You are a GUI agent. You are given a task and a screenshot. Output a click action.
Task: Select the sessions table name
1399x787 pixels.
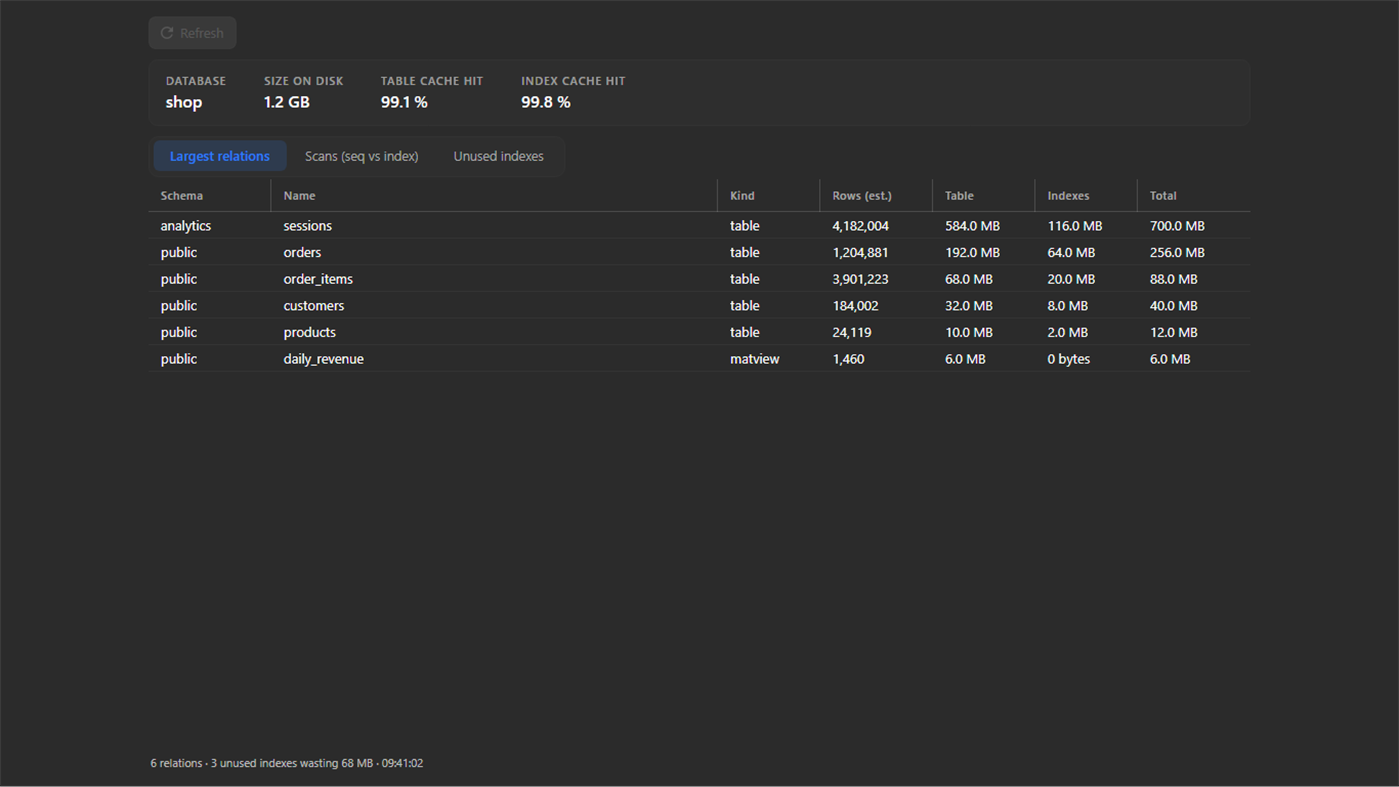pyautogui.click(x=308, y=226)
